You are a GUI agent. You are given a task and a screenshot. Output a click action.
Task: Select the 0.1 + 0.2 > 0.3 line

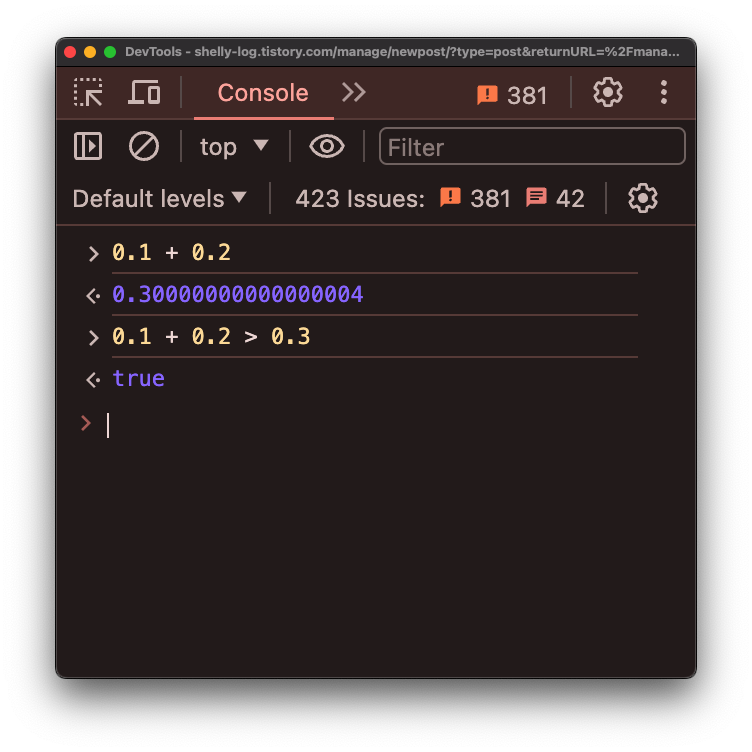[x=211, y=336]
